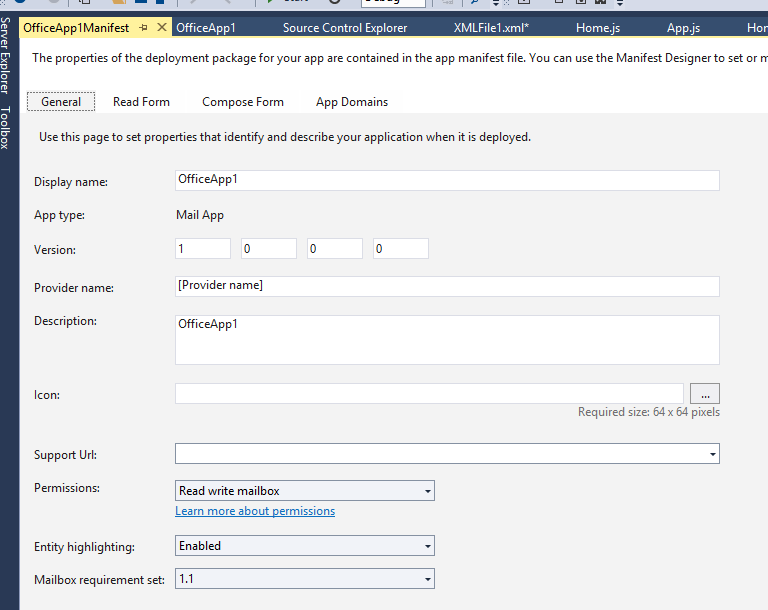Open the App Domains tab
Screen dimensions: 768x610
[x=352, y=102]
